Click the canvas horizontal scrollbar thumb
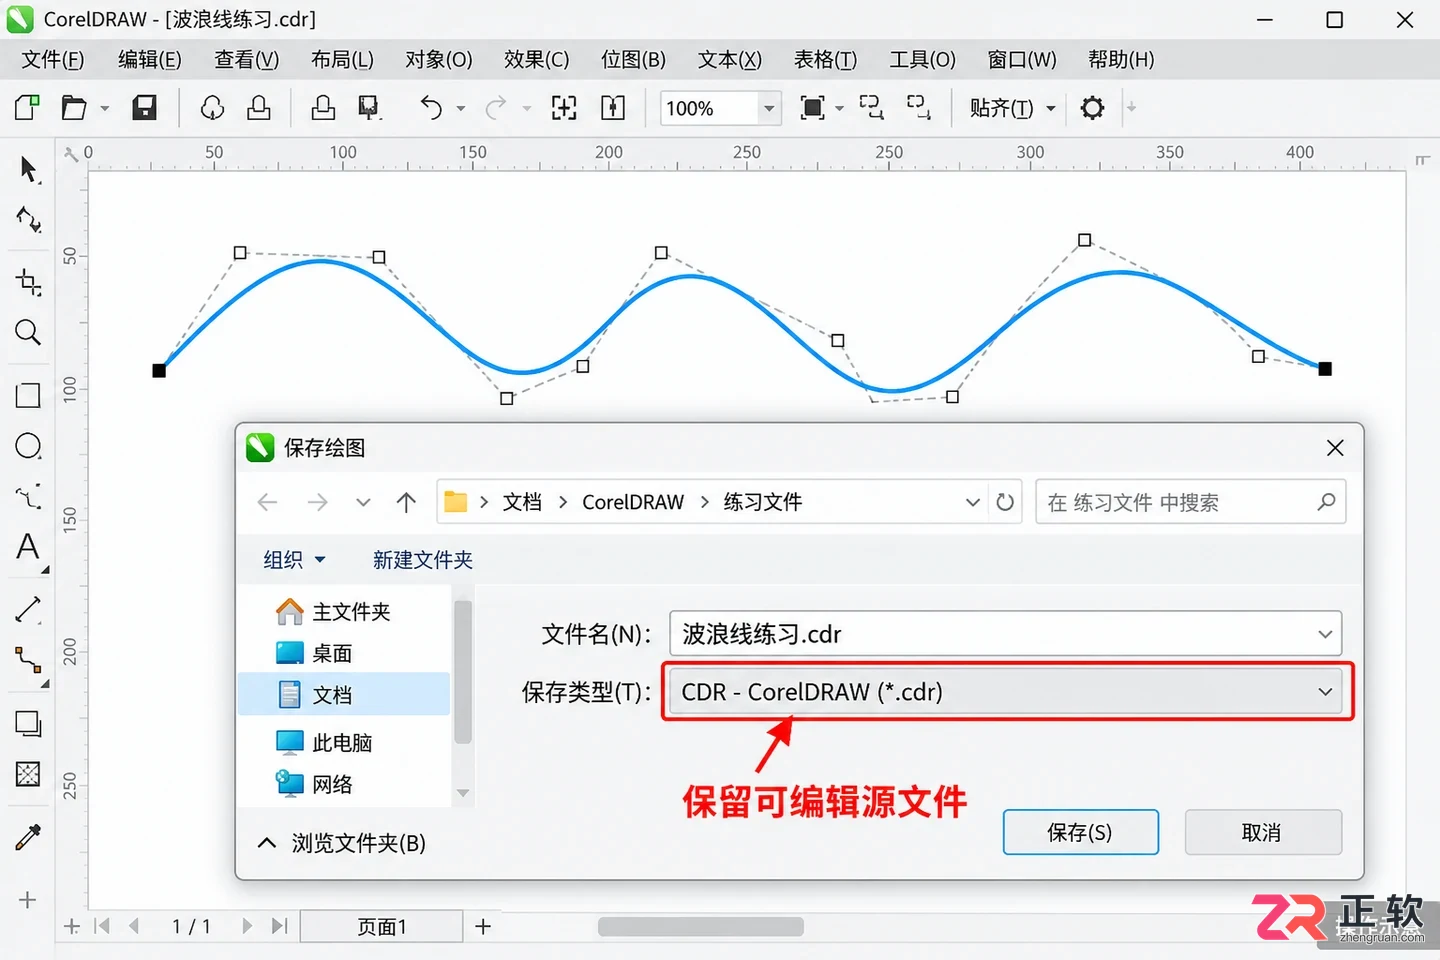 (x=700, y=927)
